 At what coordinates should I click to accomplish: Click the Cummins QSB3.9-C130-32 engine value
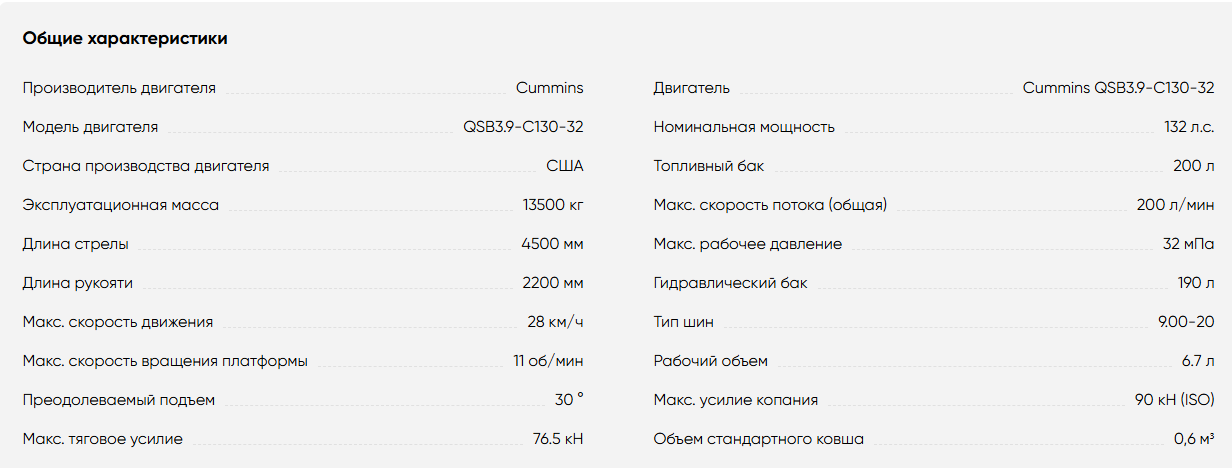tap(1119, 88)
